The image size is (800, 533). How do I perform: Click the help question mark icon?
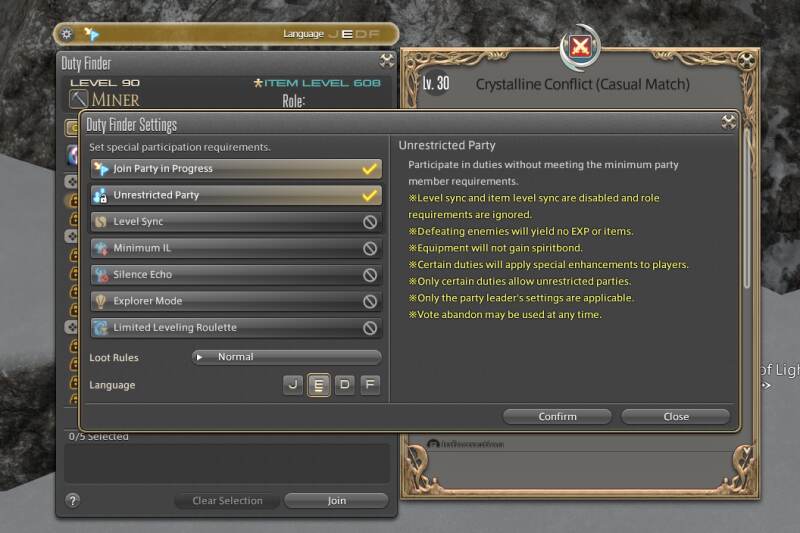click(x=72, y=500)
